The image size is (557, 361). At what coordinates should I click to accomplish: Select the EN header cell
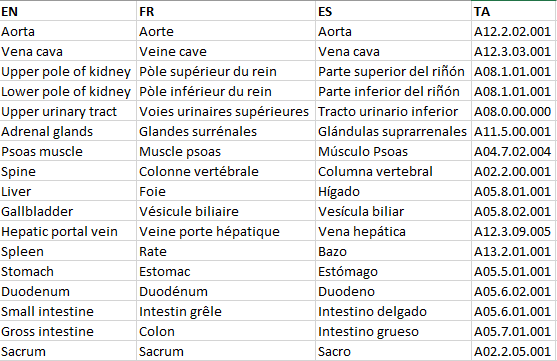coord(68,11)
